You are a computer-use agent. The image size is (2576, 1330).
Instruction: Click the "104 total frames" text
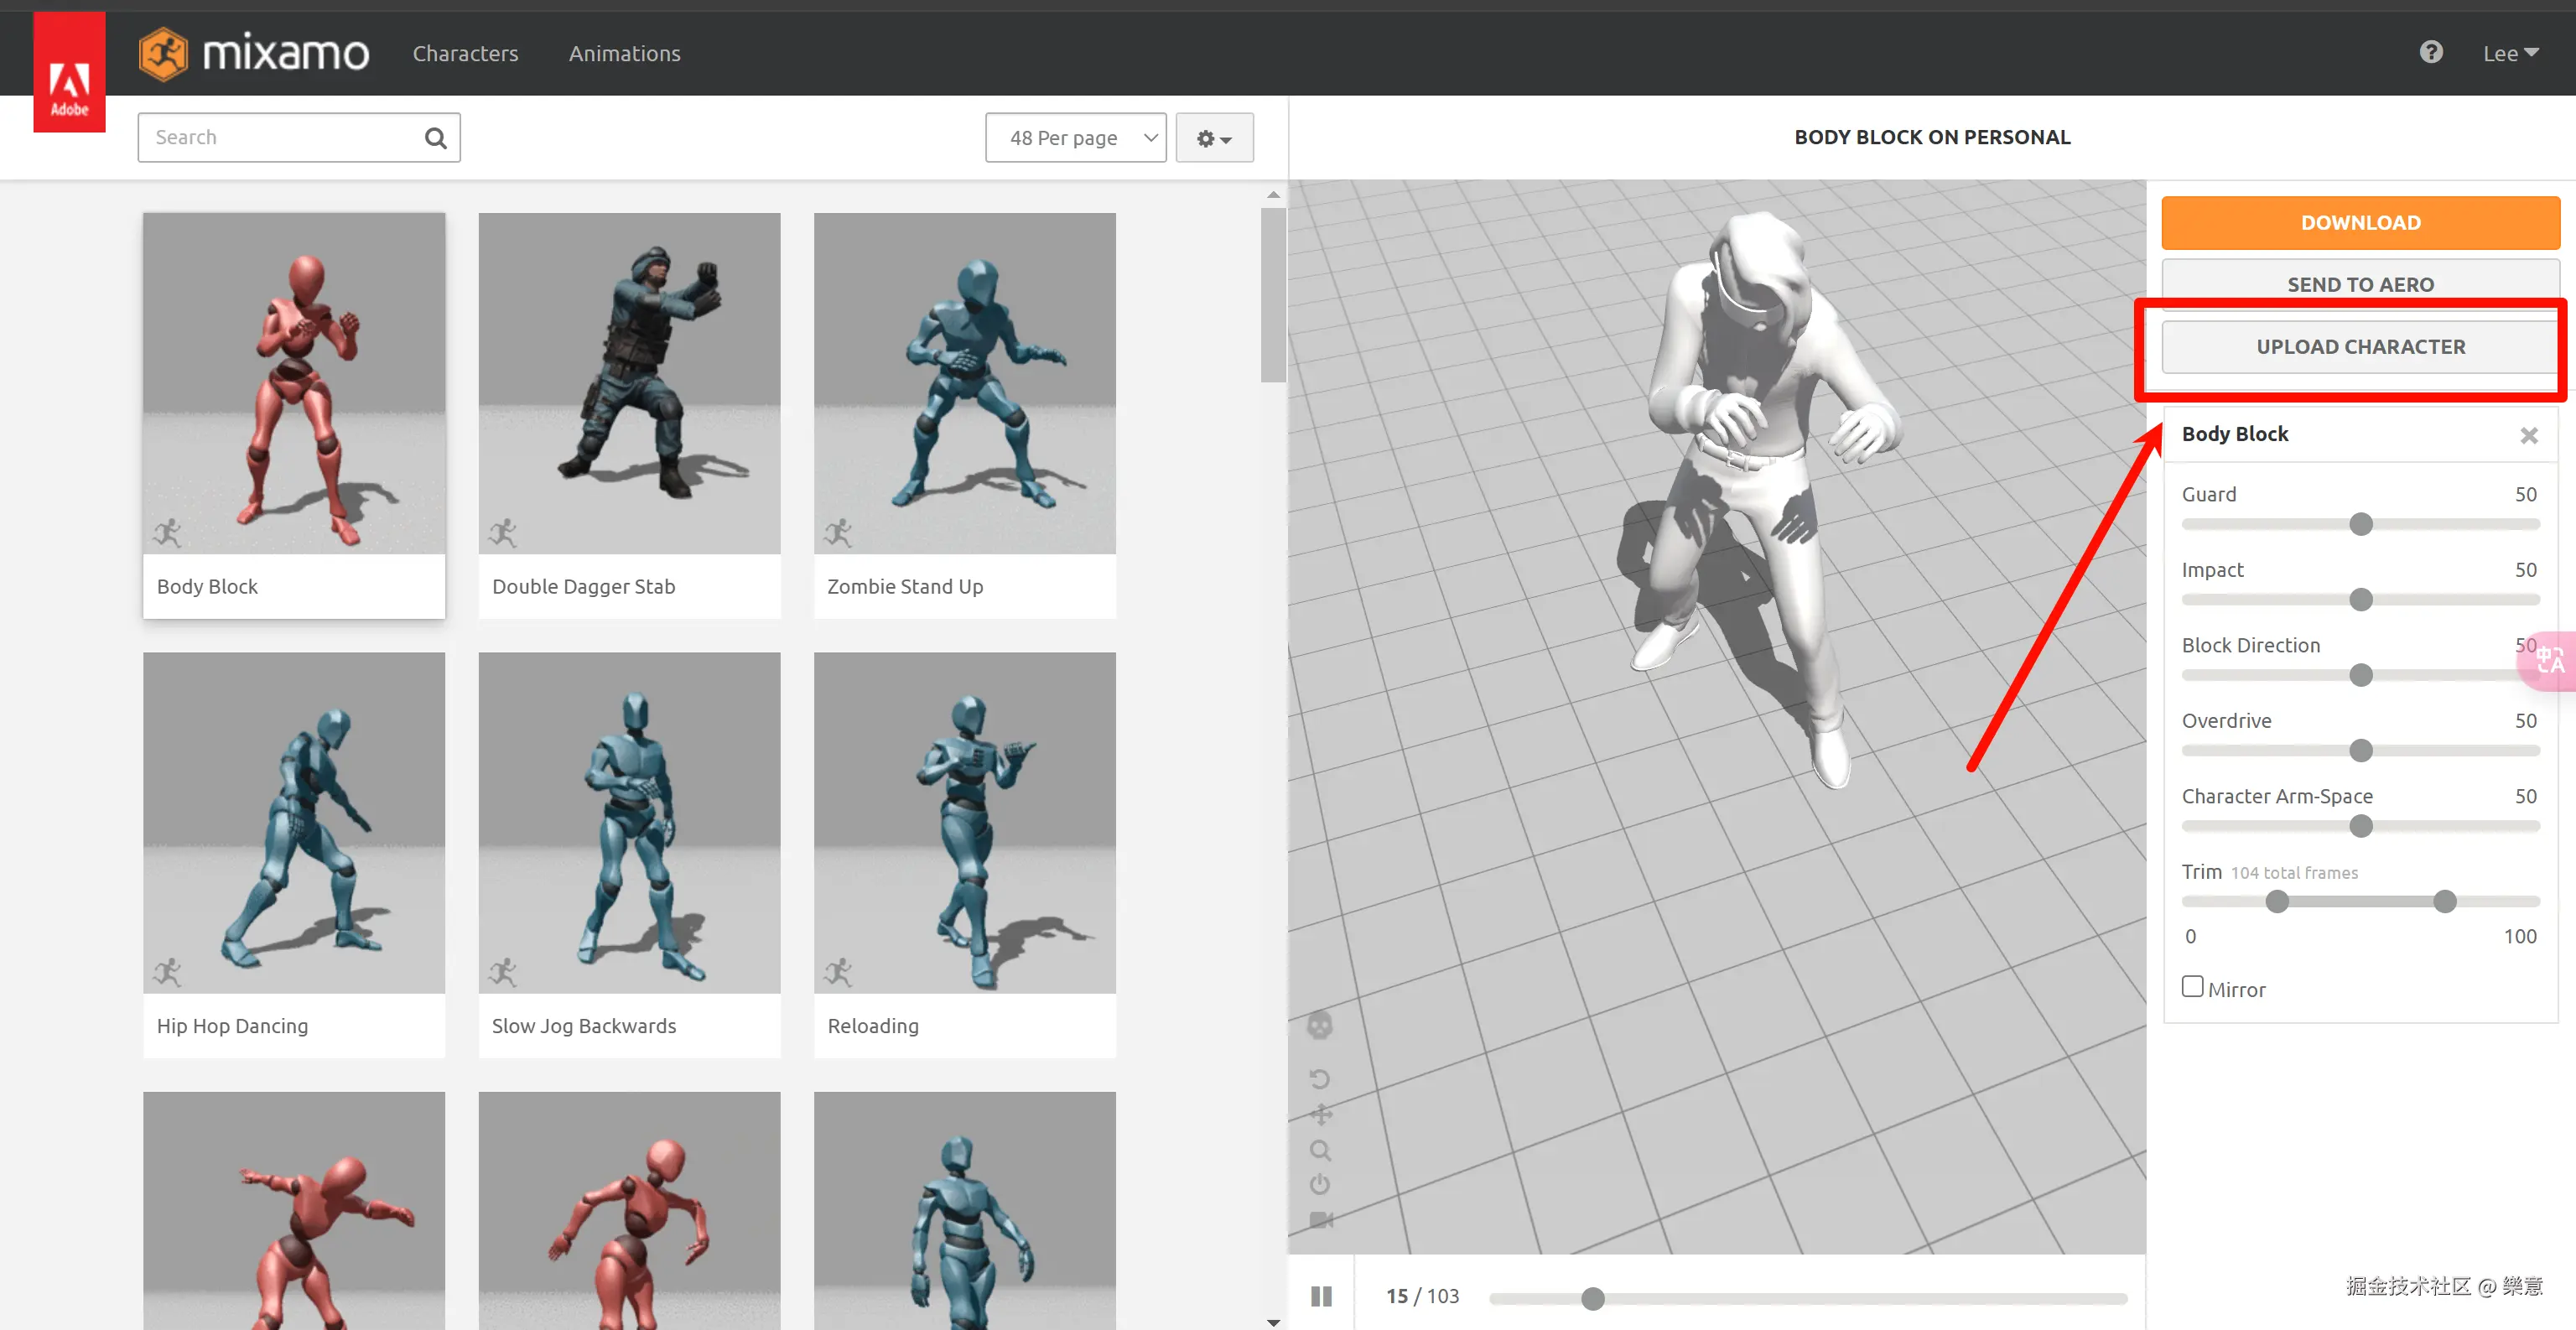click(x=2294, y=873)
